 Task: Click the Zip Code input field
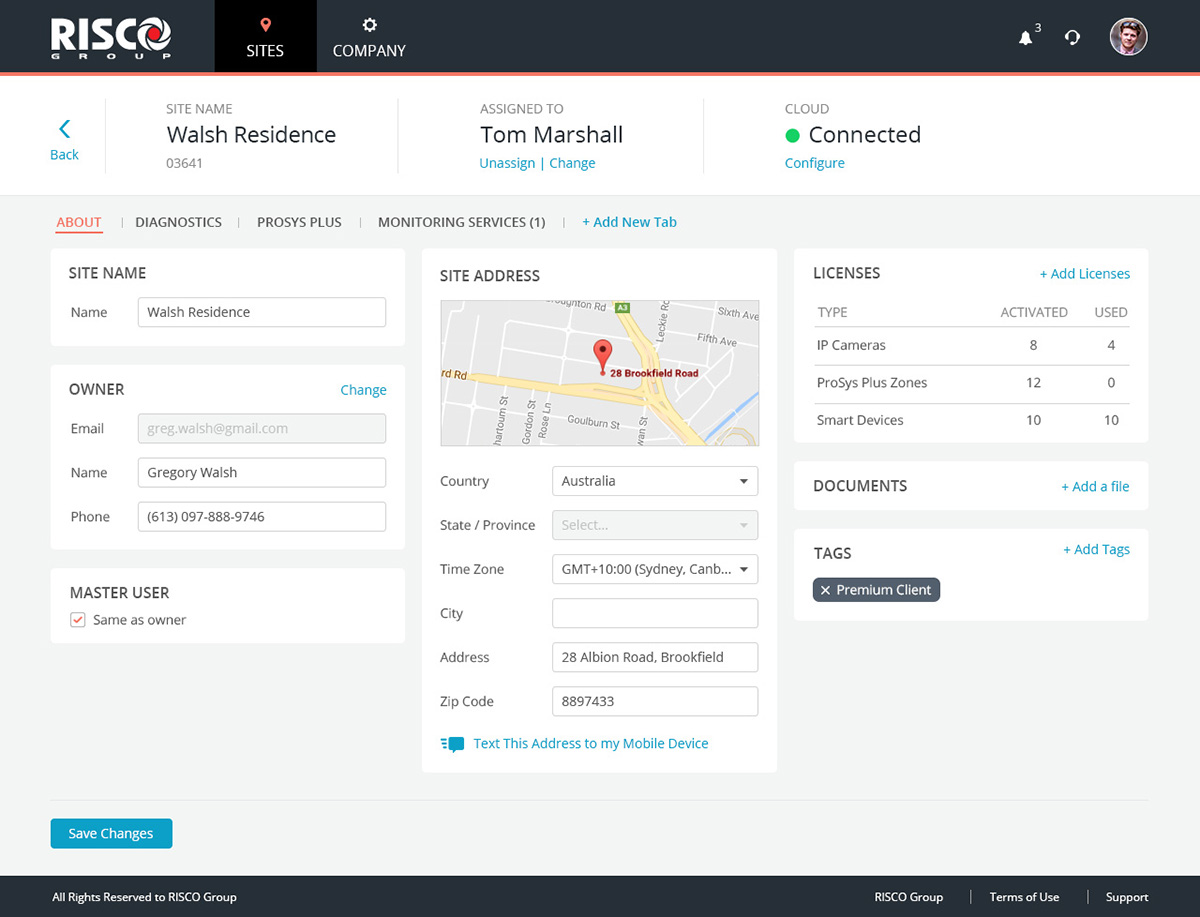[655, 701]
